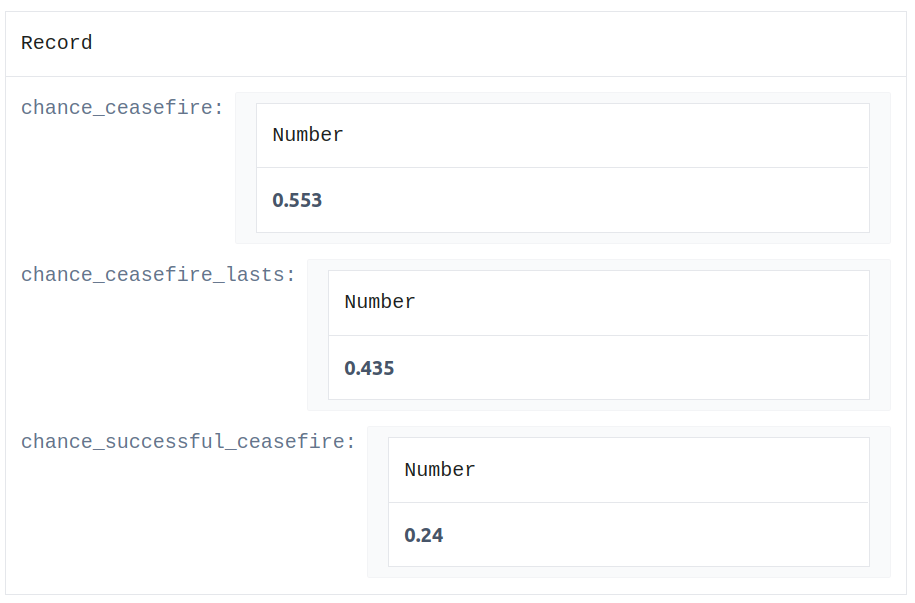Click blank space below chance_successful_ceasefire label
The image size is (915, 603).
[188, 515]
